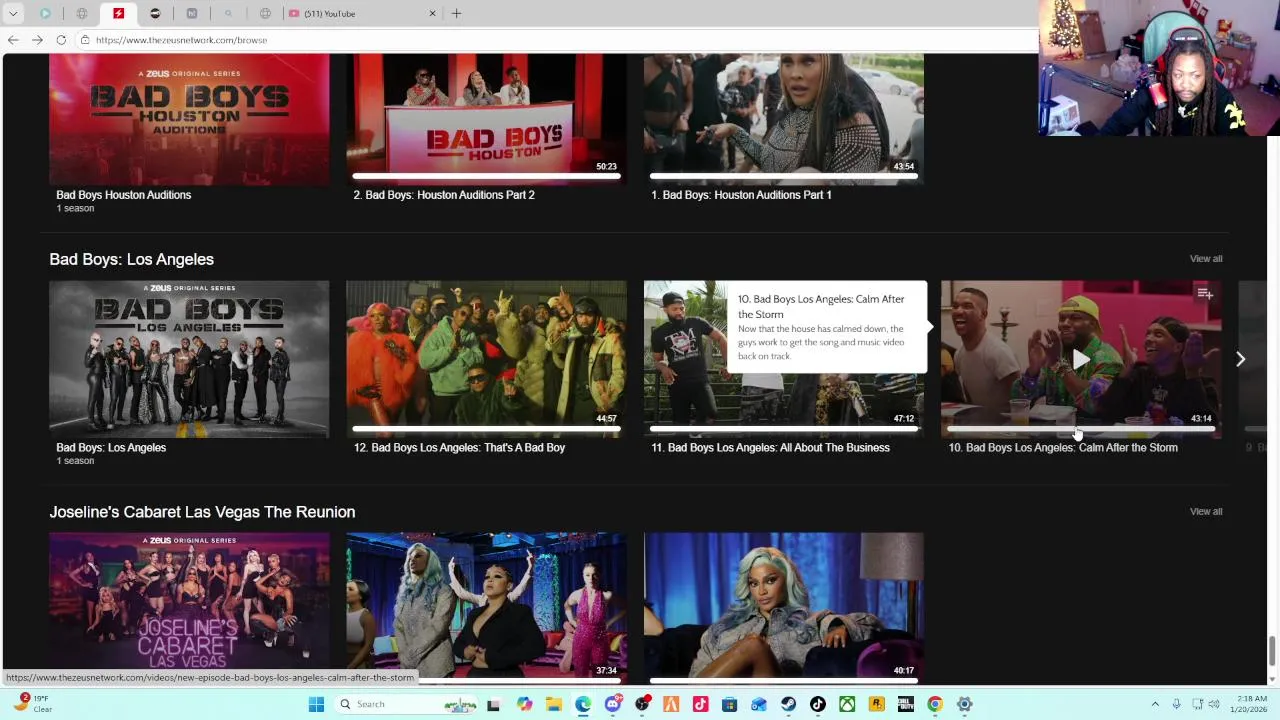Open the Xbox app from taskbar
This screenshot has height=720, width=1280.
pos(847,704)
